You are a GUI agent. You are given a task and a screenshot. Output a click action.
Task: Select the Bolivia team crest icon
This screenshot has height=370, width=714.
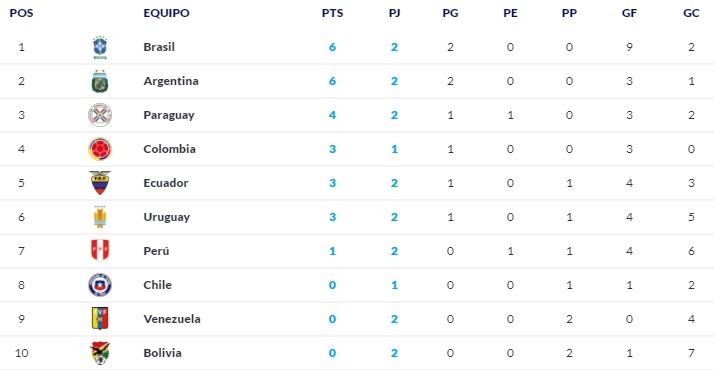pyautogui.click(x=100, y=353)
